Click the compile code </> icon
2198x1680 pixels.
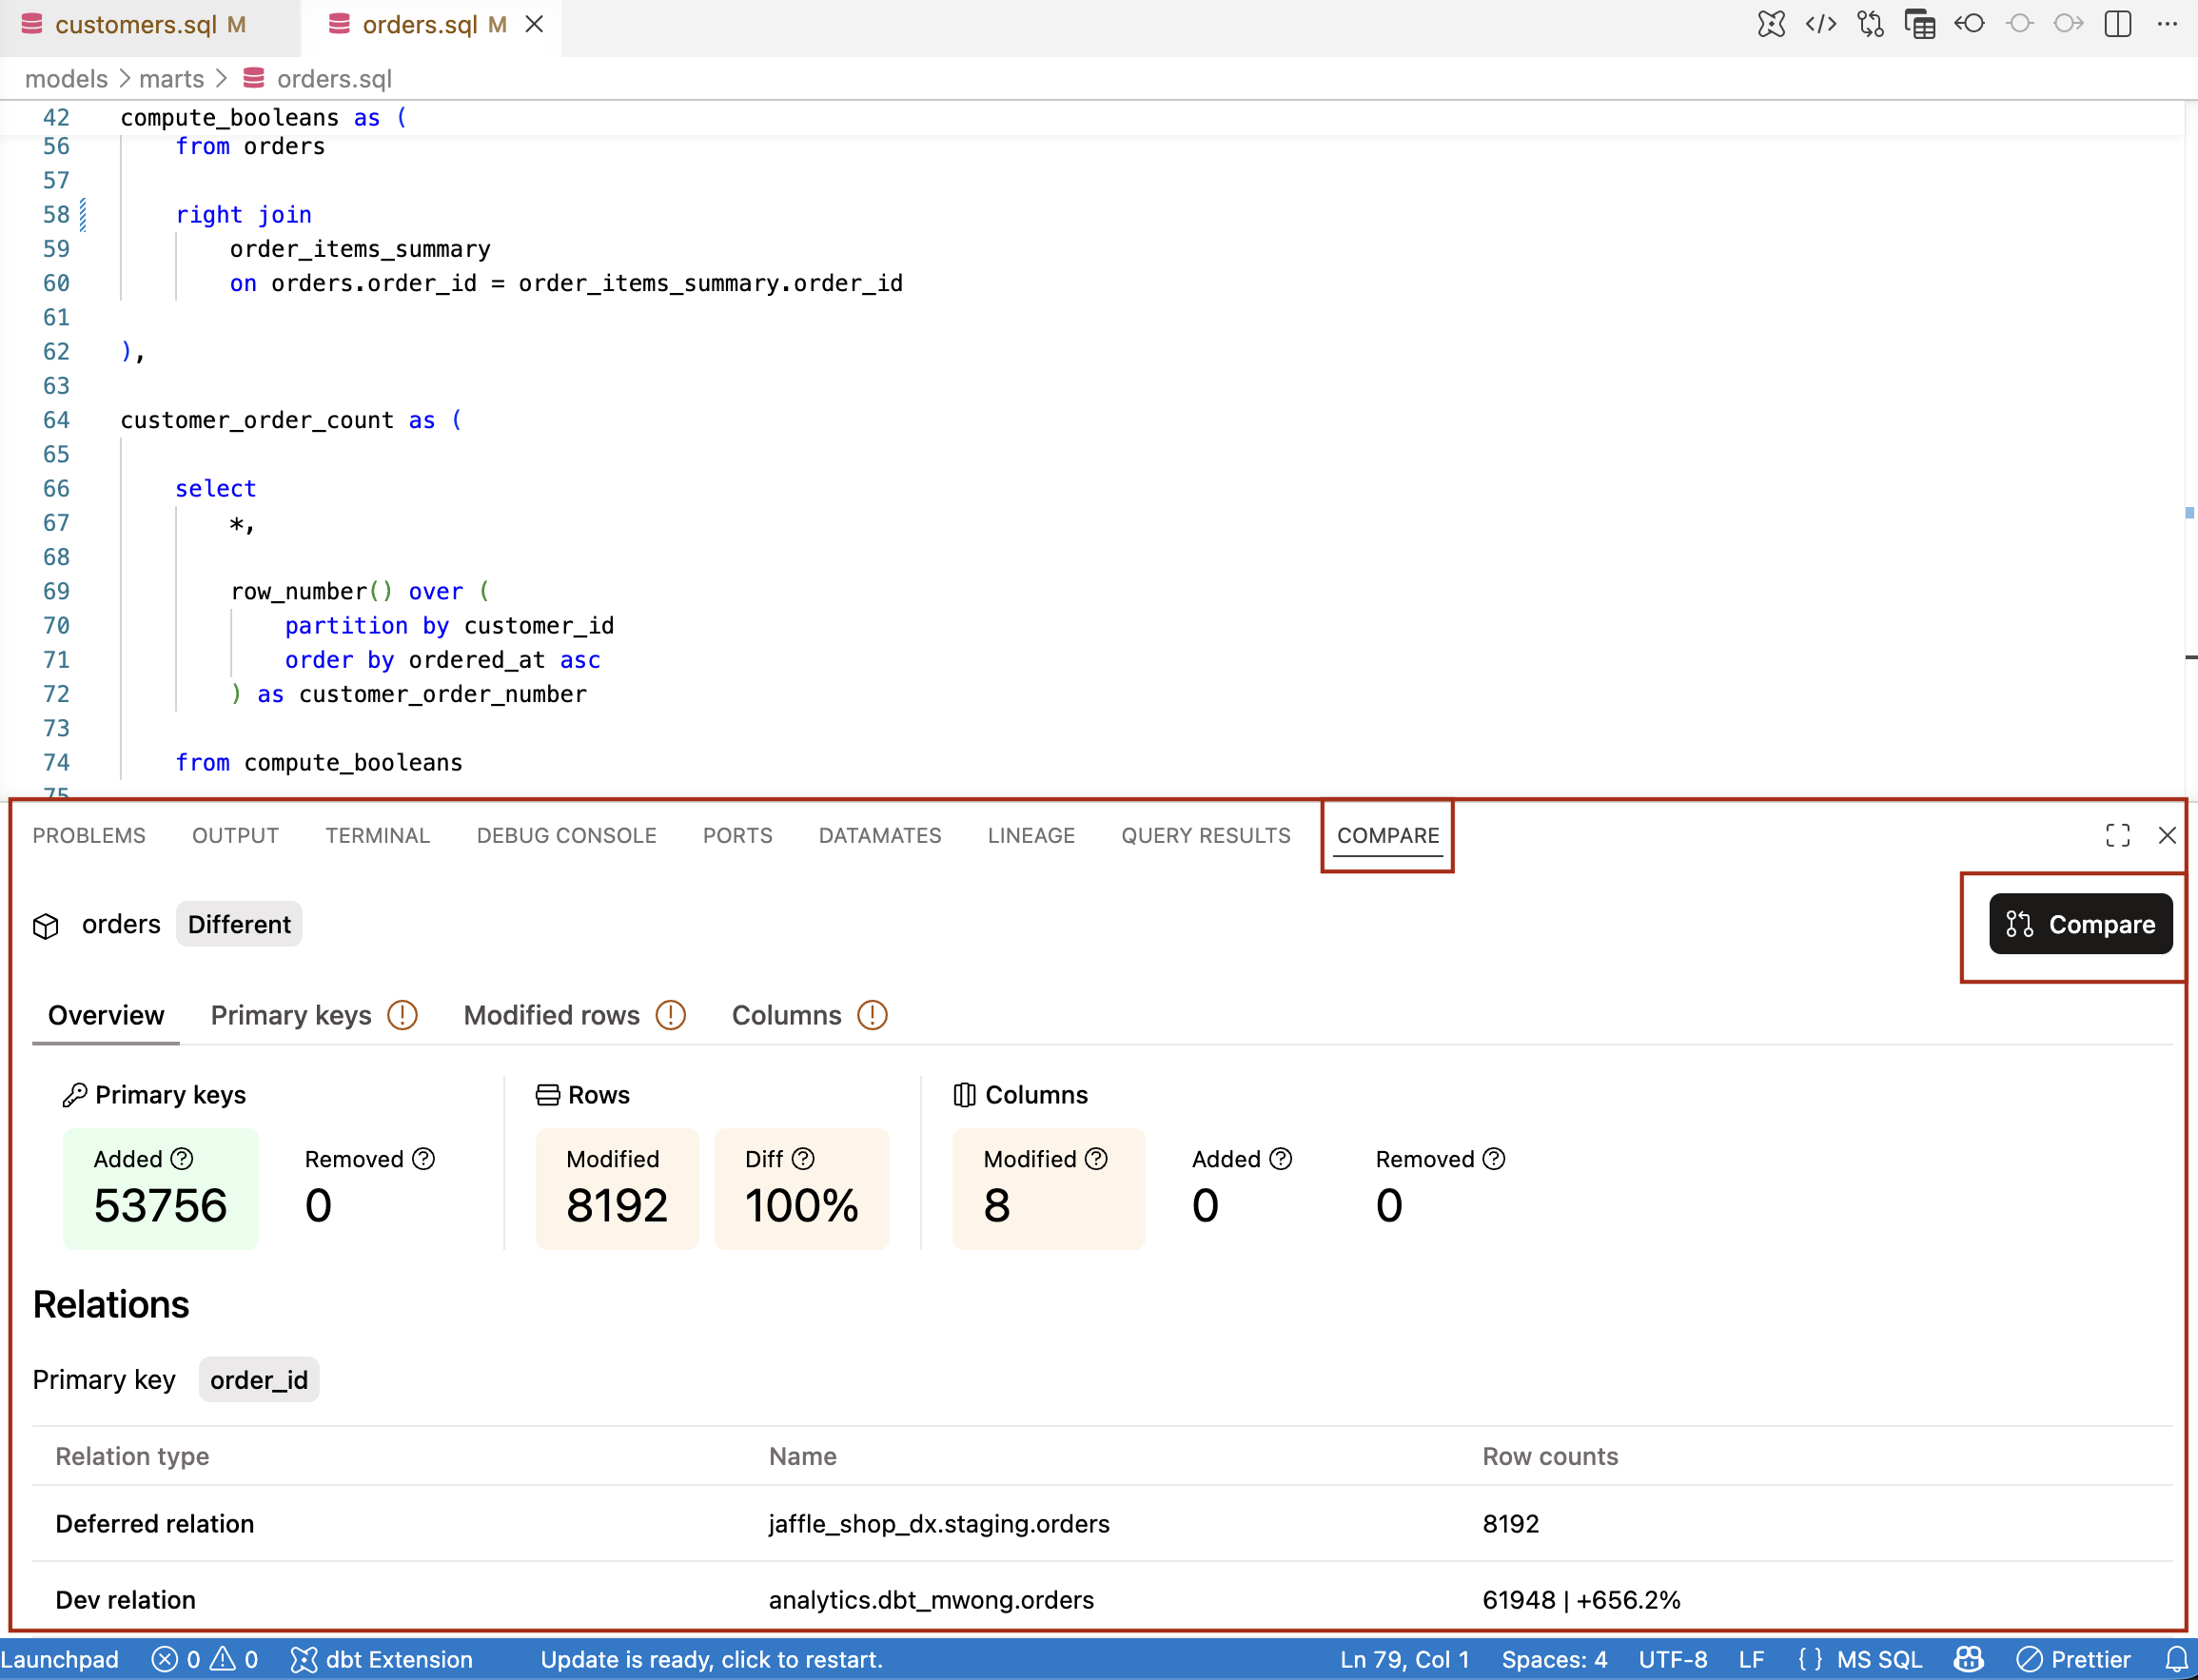1821,24
